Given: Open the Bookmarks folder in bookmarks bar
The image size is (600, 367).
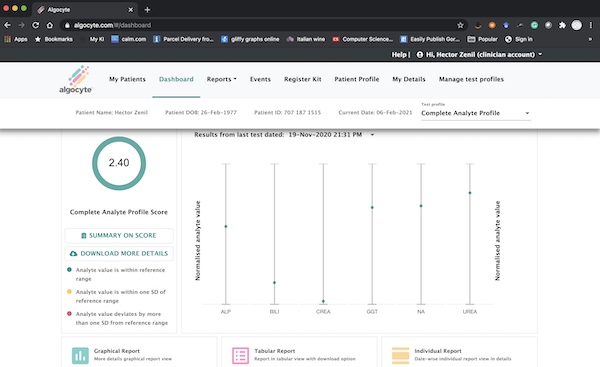Looking at the screenshot, I should click(x=54, y=39).
